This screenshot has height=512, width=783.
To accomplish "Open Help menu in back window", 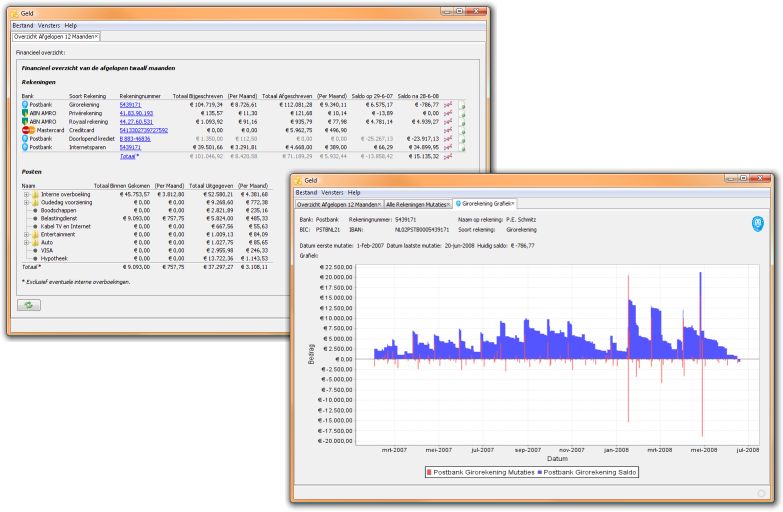I will pos(71,25).
